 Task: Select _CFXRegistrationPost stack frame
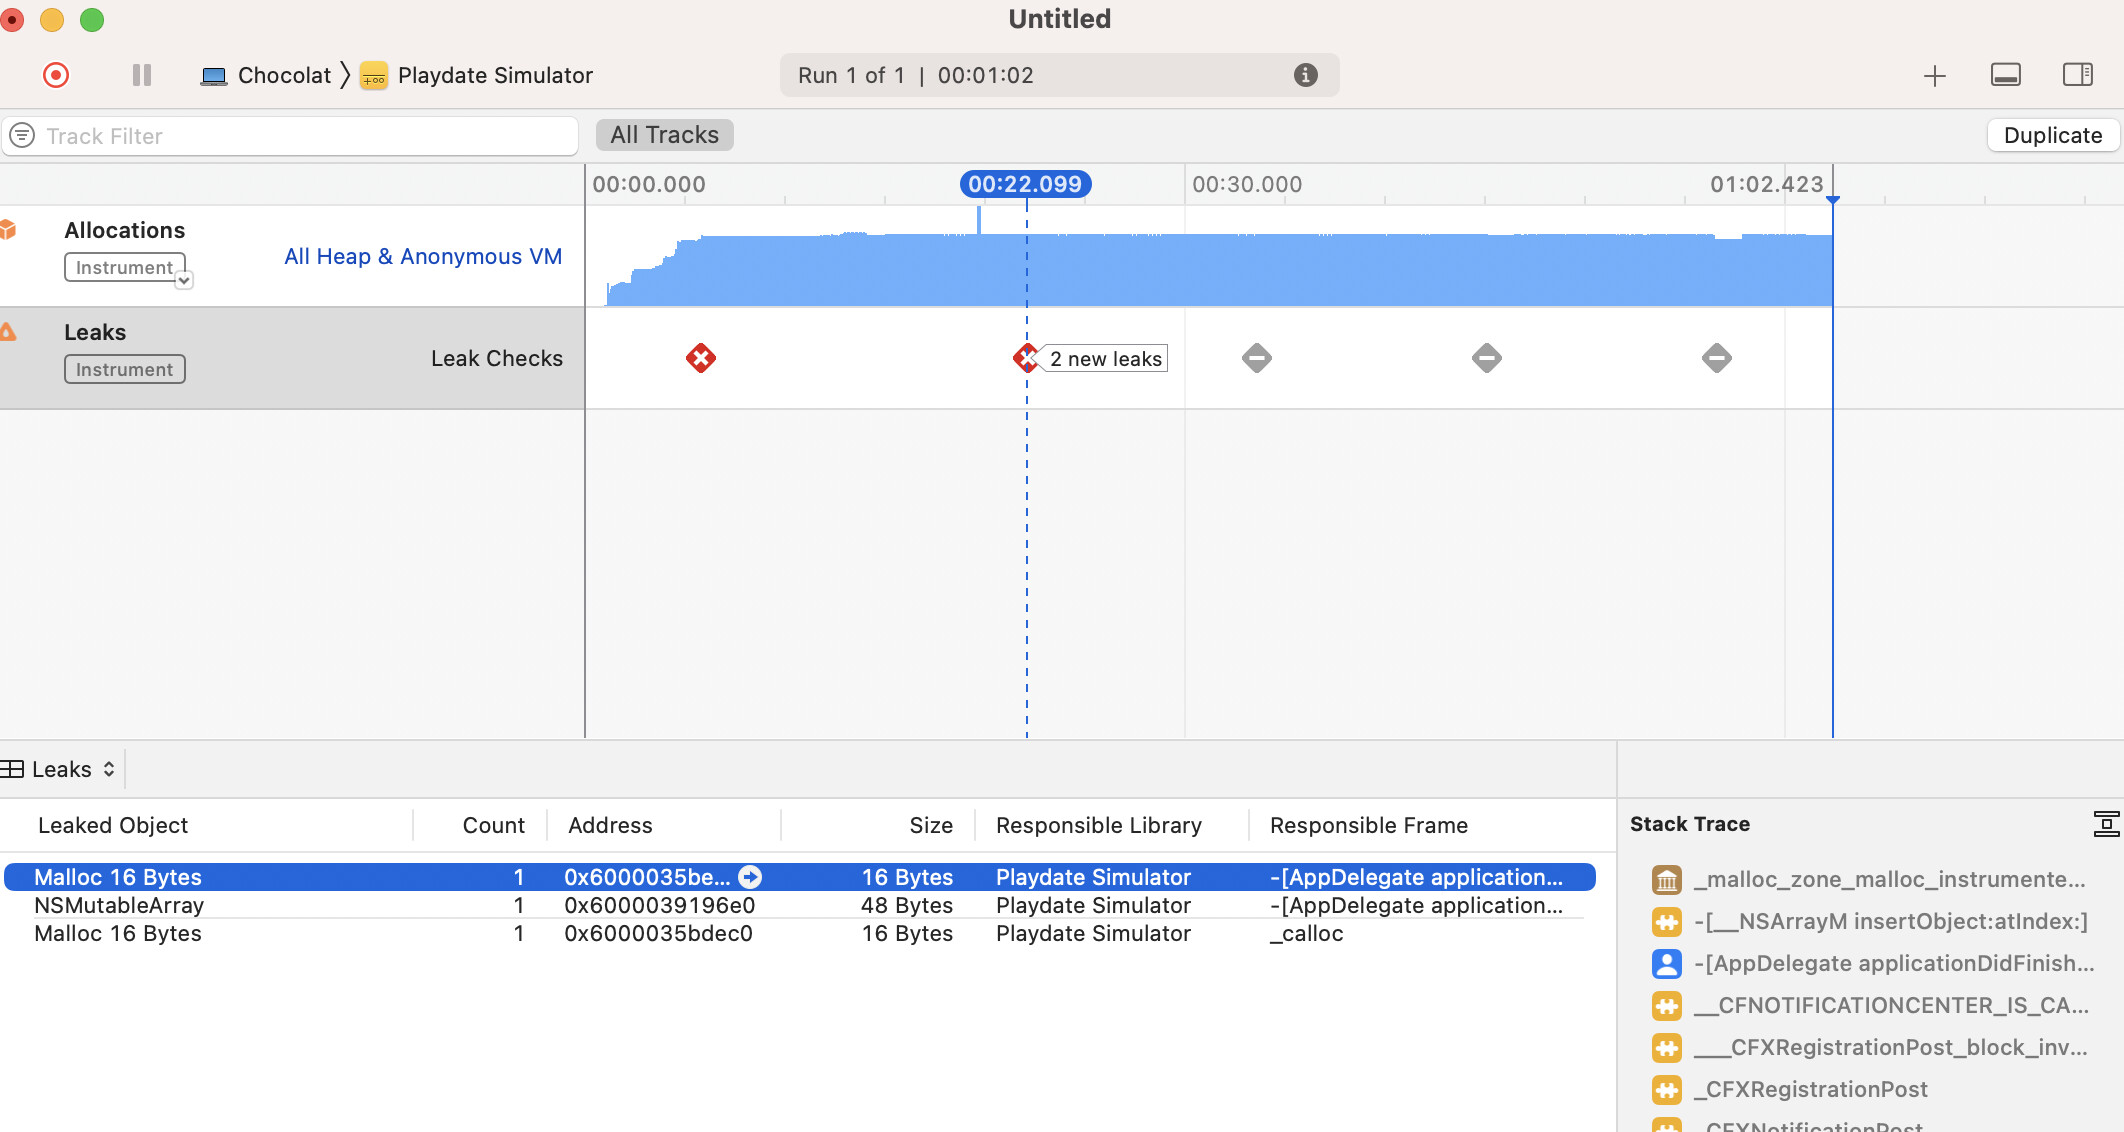[x=1790, y=1089]
